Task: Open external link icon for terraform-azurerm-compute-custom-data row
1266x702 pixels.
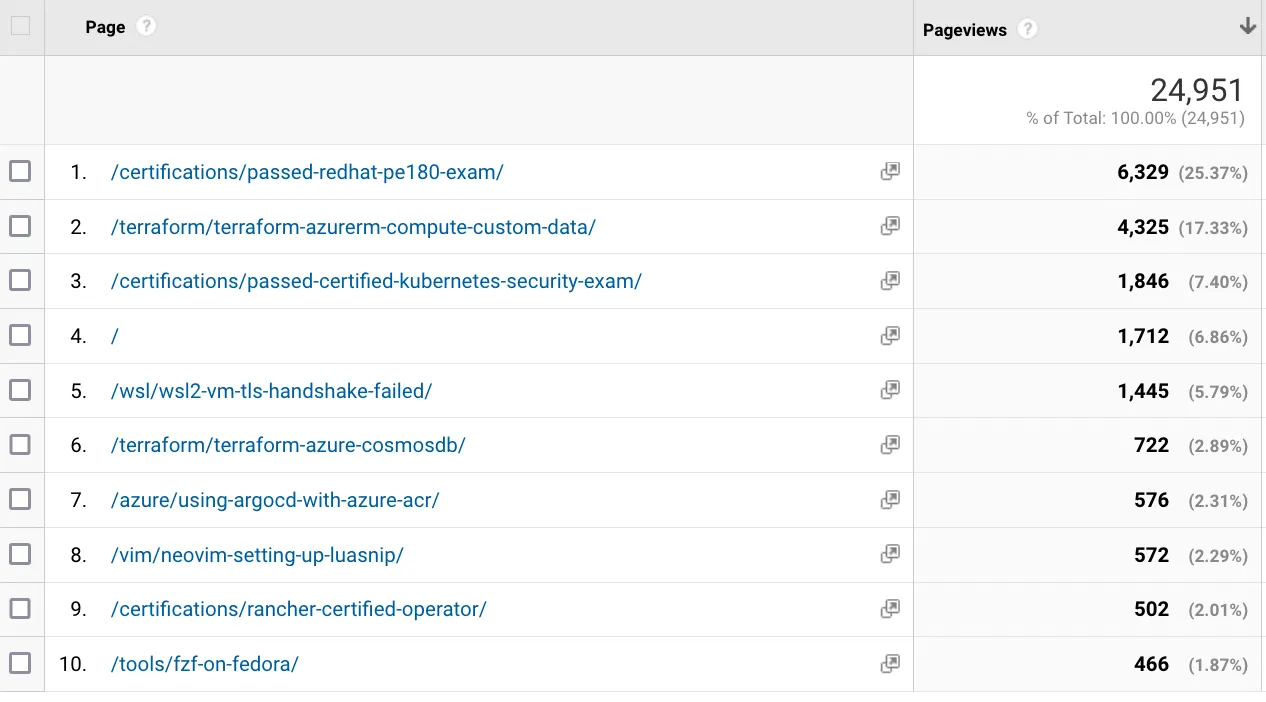Action: 890,227
